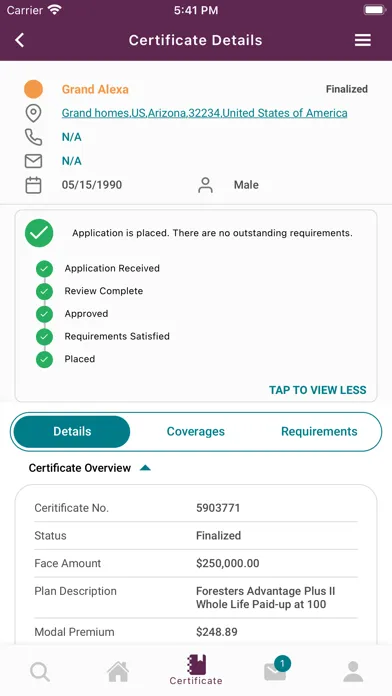Select certificate number 5903771
This screenshot has width=392, height=696.
coord(218,508)
